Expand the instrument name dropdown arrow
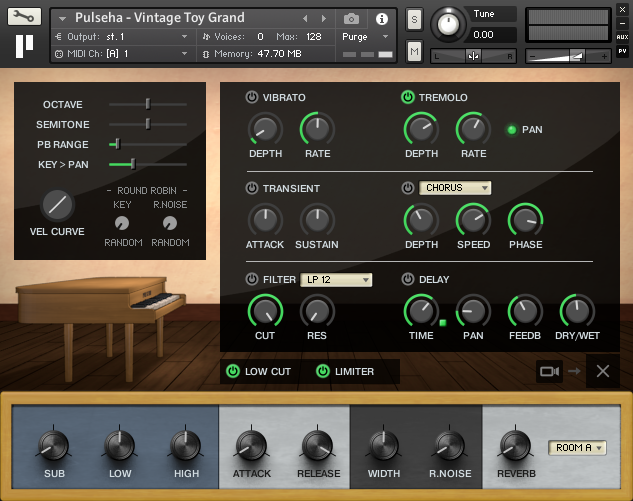633x501 pixels. pyautogui.click(x=62, y=19)
